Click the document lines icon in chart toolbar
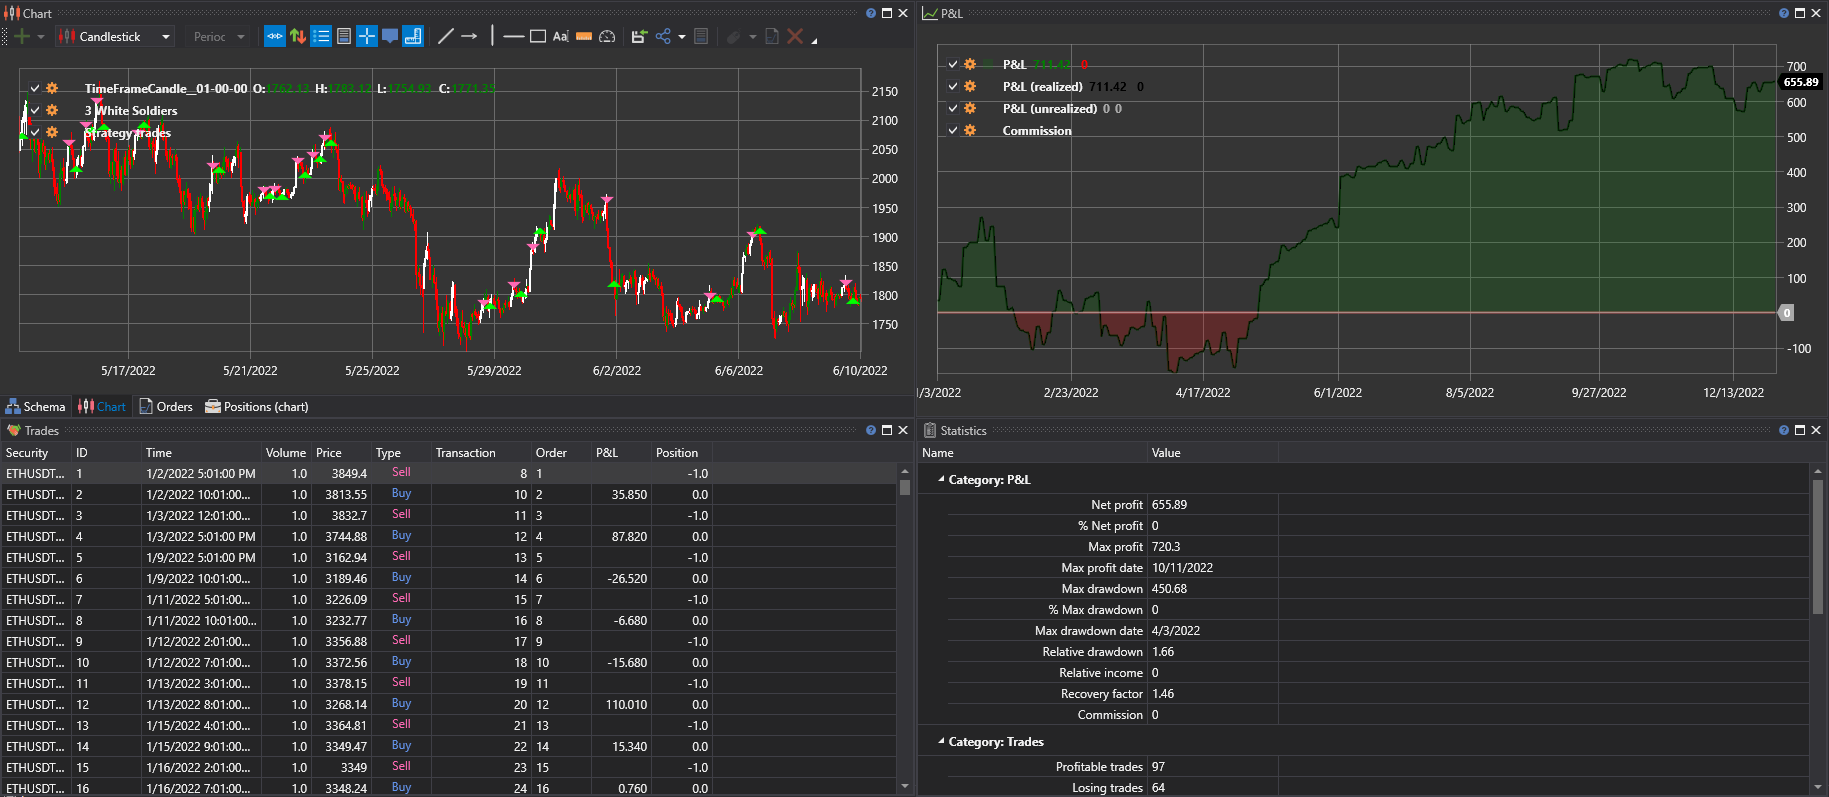This screenshot has width=1829, height=797. 344,36
